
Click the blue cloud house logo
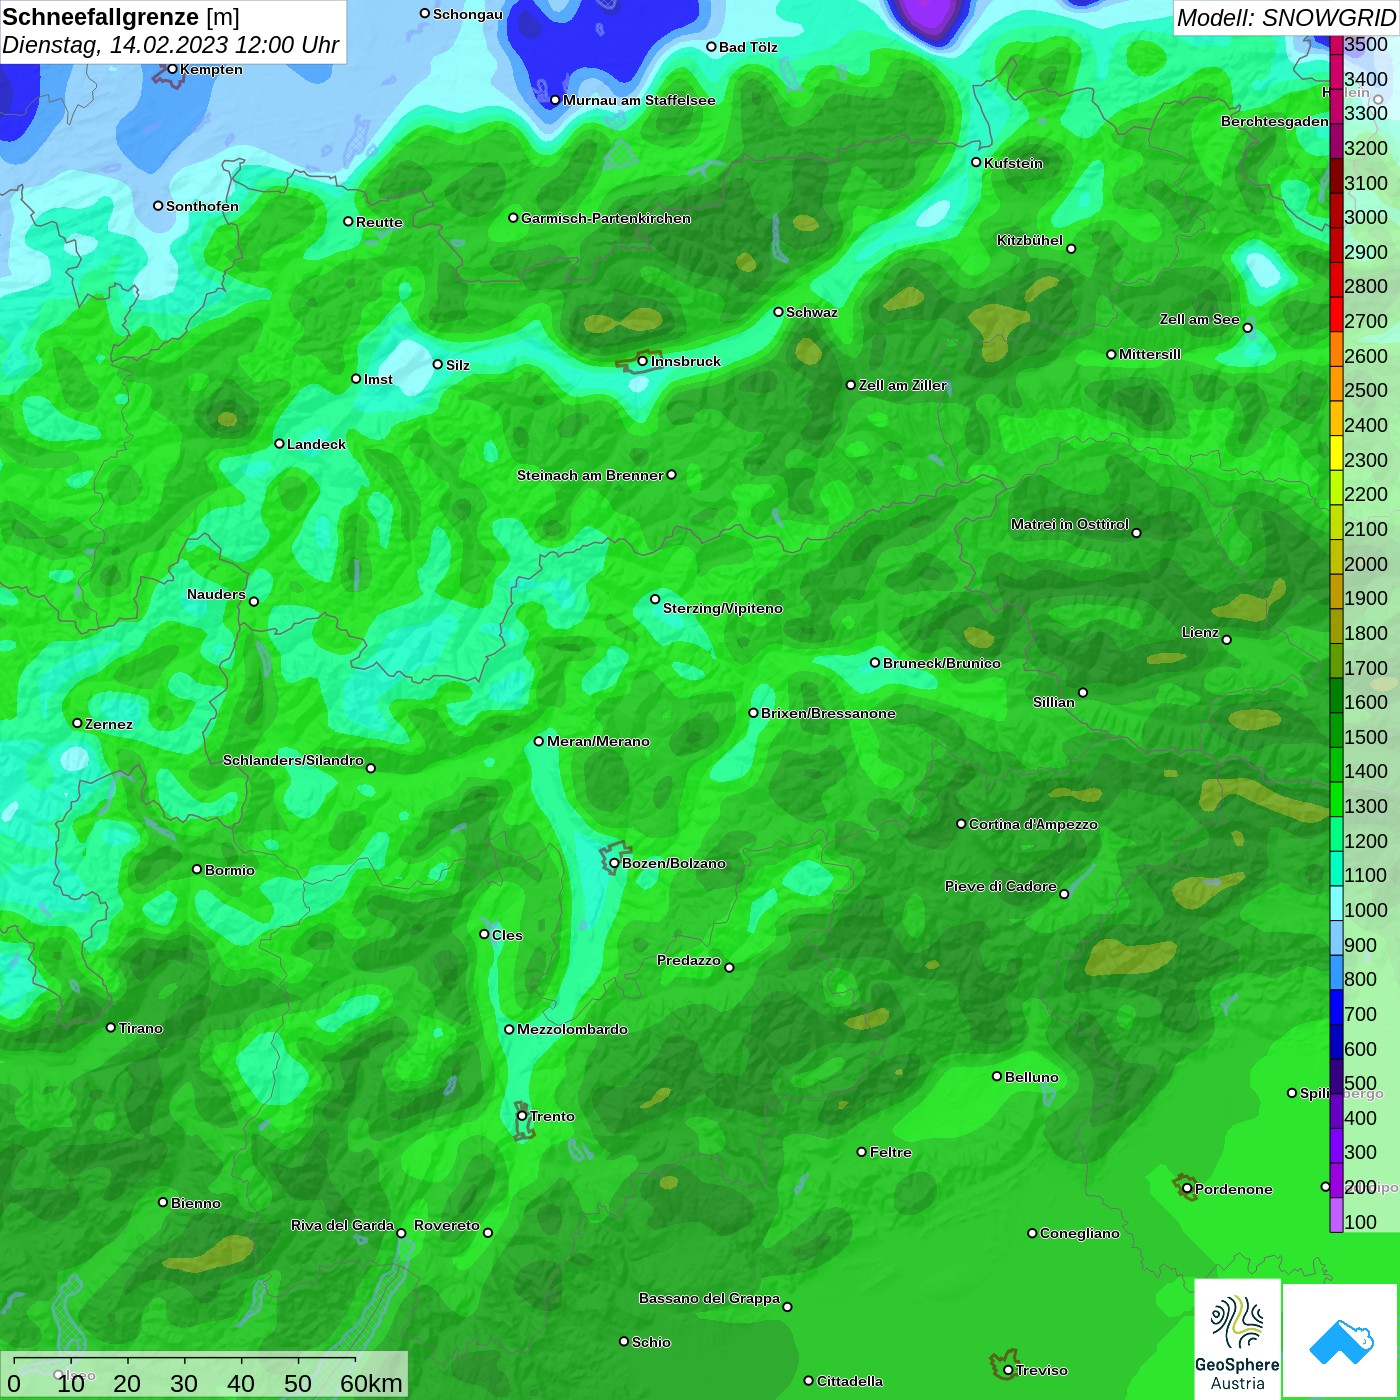pyautogui.click(x=1340, y=1340)
